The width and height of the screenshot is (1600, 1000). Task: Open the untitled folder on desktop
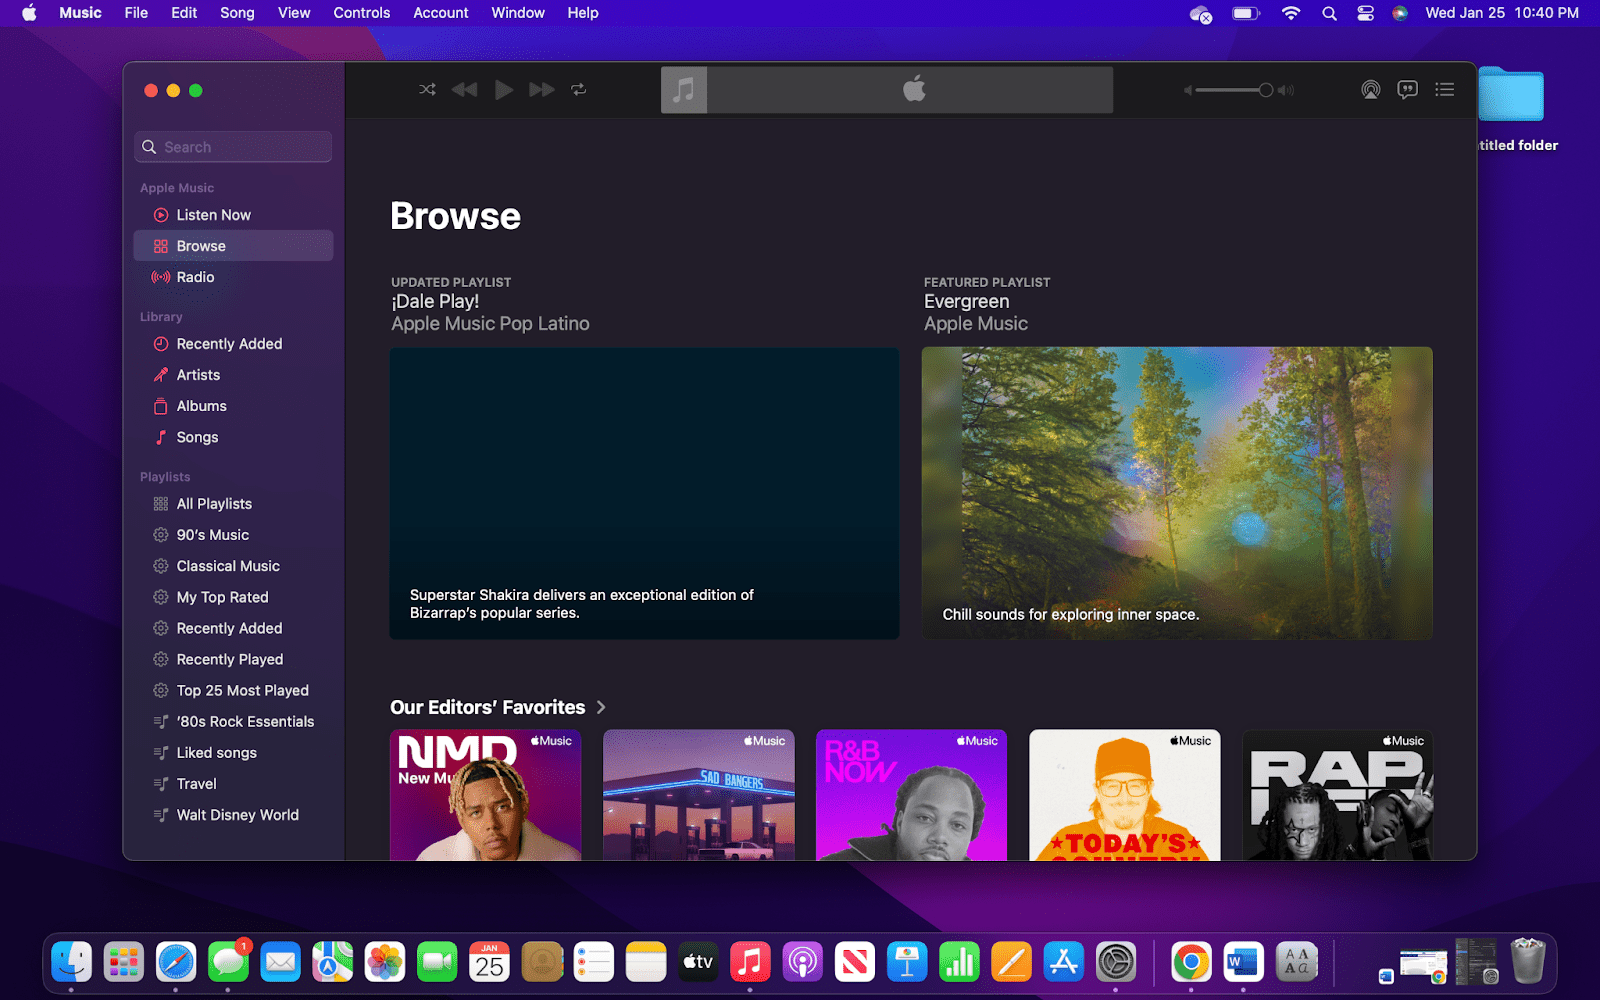pos(1511,96)
